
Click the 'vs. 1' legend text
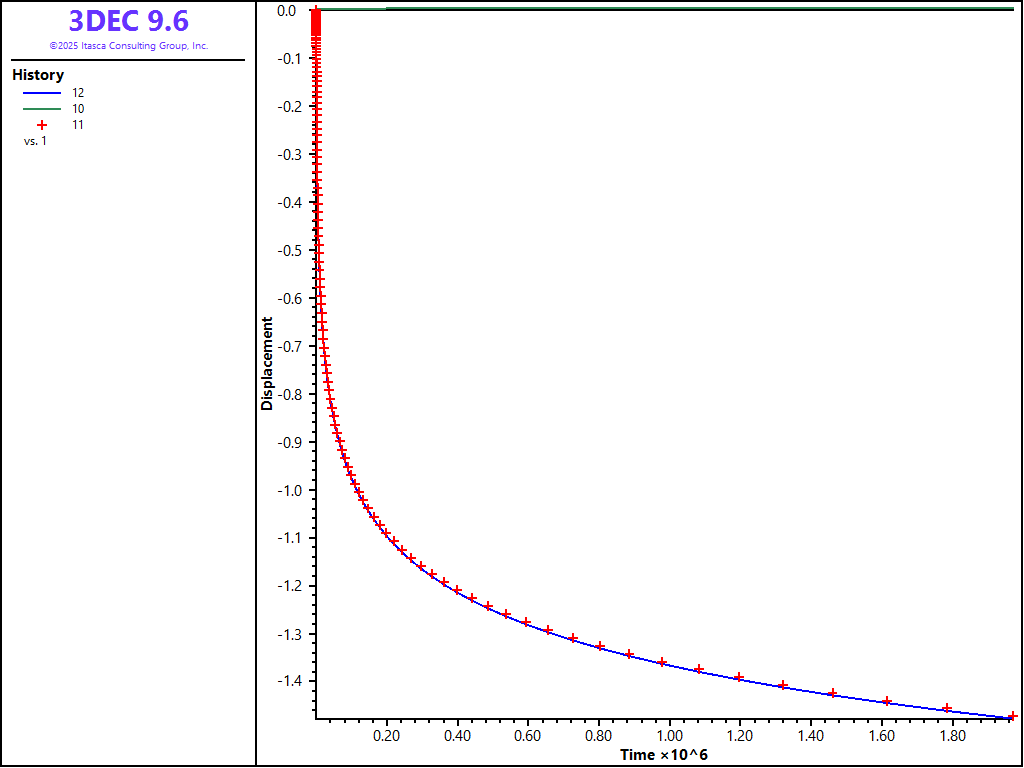click(x=35, y=141)
